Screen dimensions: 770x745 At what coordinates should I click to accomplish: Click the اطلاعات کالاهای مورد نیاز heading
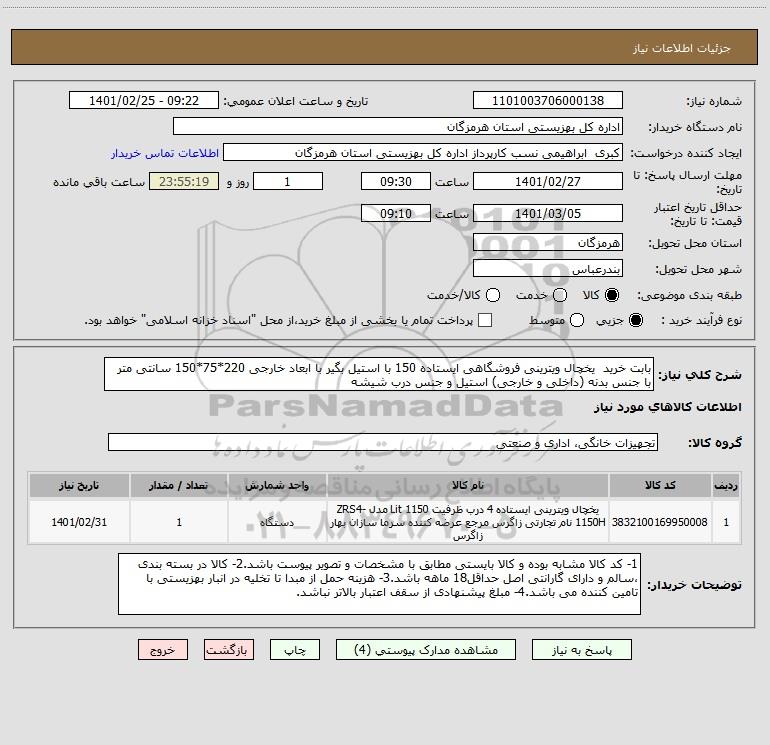[667, 407]
